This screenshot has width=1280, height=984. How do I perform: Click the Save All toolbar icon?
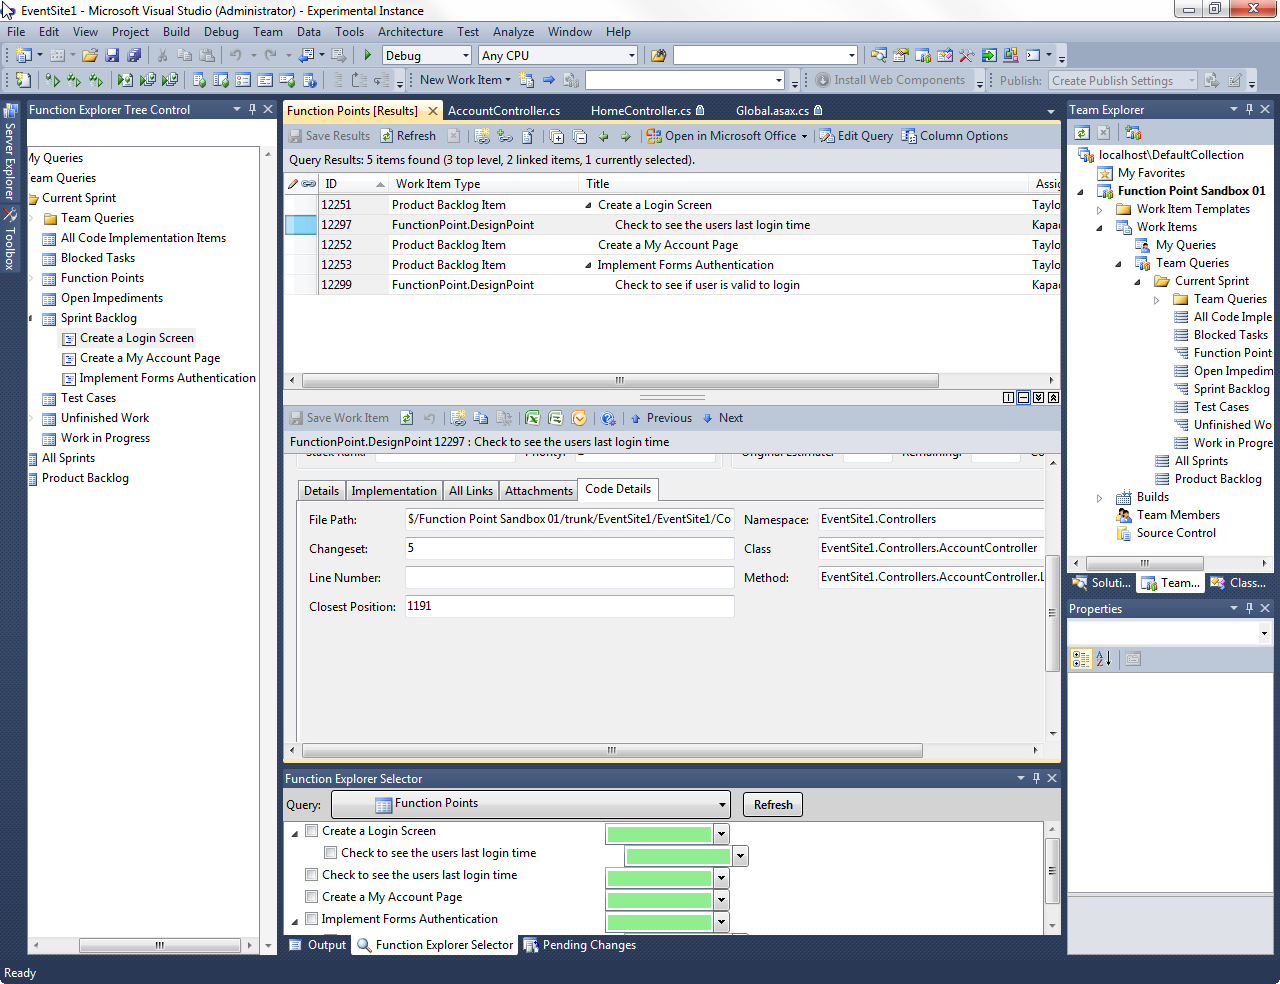point(134,55)
